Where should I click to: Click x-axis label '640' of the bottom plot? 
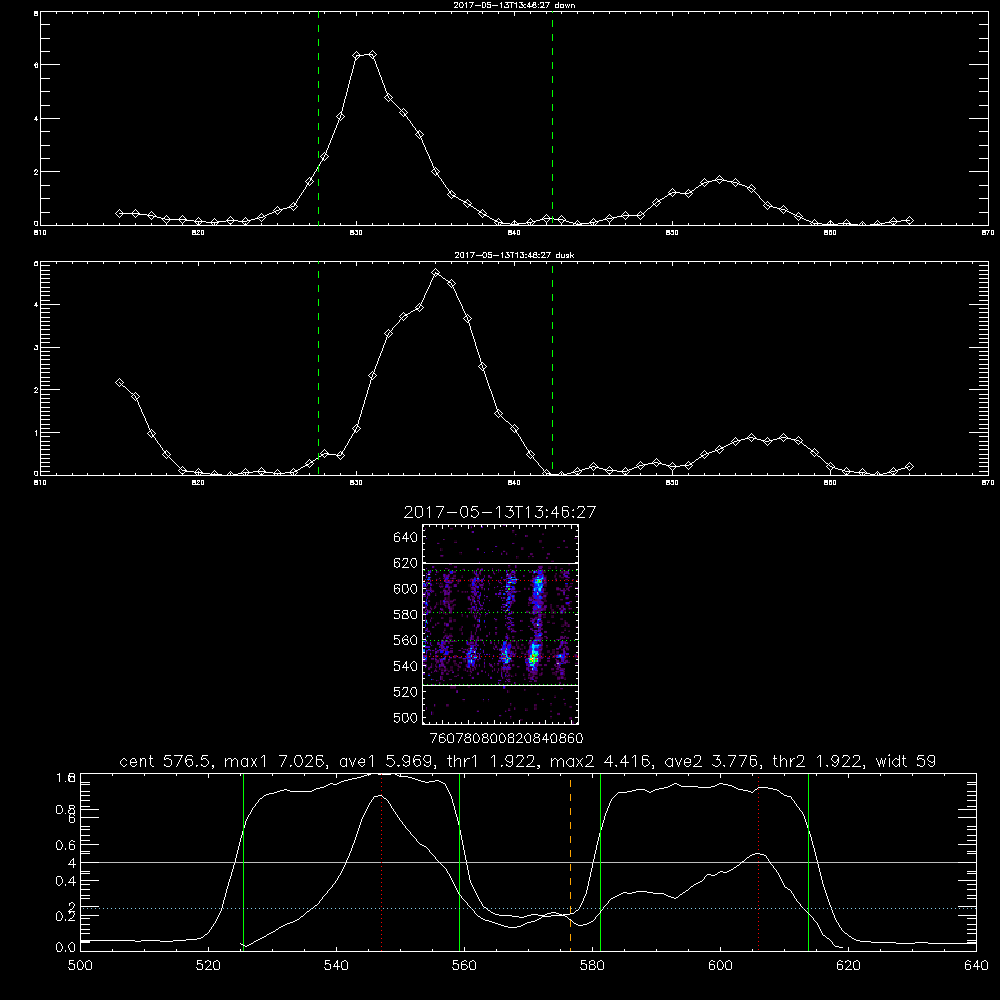tap(976, 966)
